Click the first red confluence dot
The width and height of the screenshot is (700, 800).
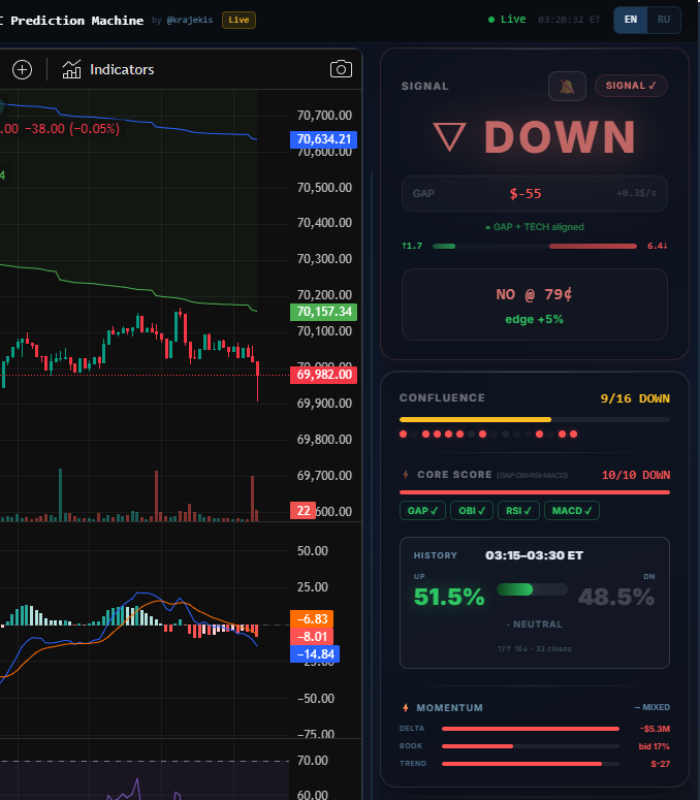tap(403, 434)
